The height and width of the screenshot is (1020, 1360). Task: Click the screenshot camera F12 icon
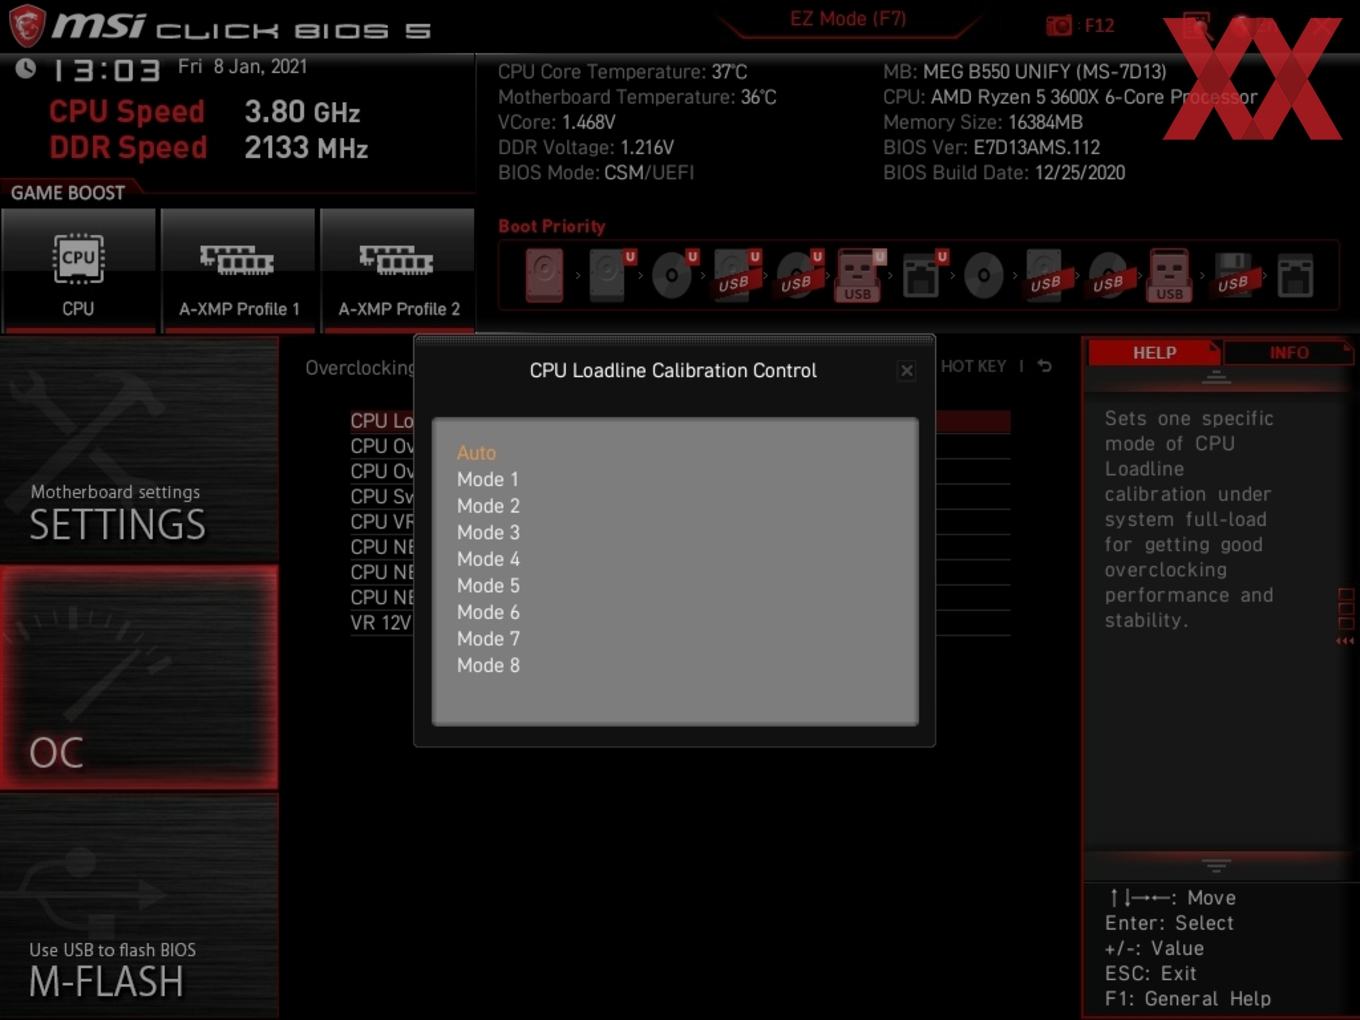[1059, 25]
